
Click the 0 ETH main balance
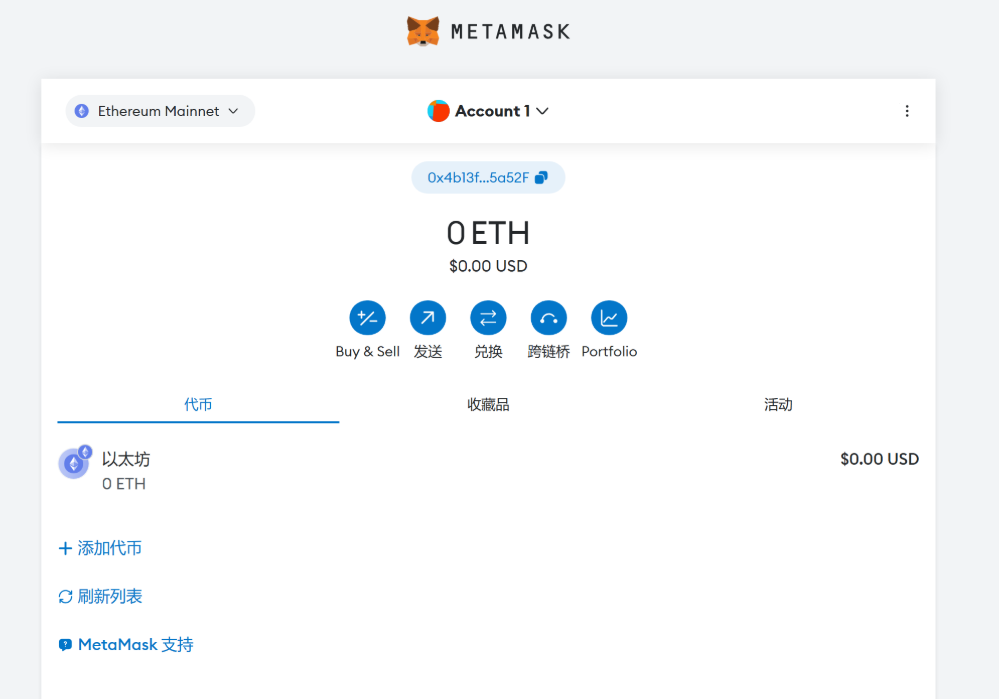pos(488,233)
